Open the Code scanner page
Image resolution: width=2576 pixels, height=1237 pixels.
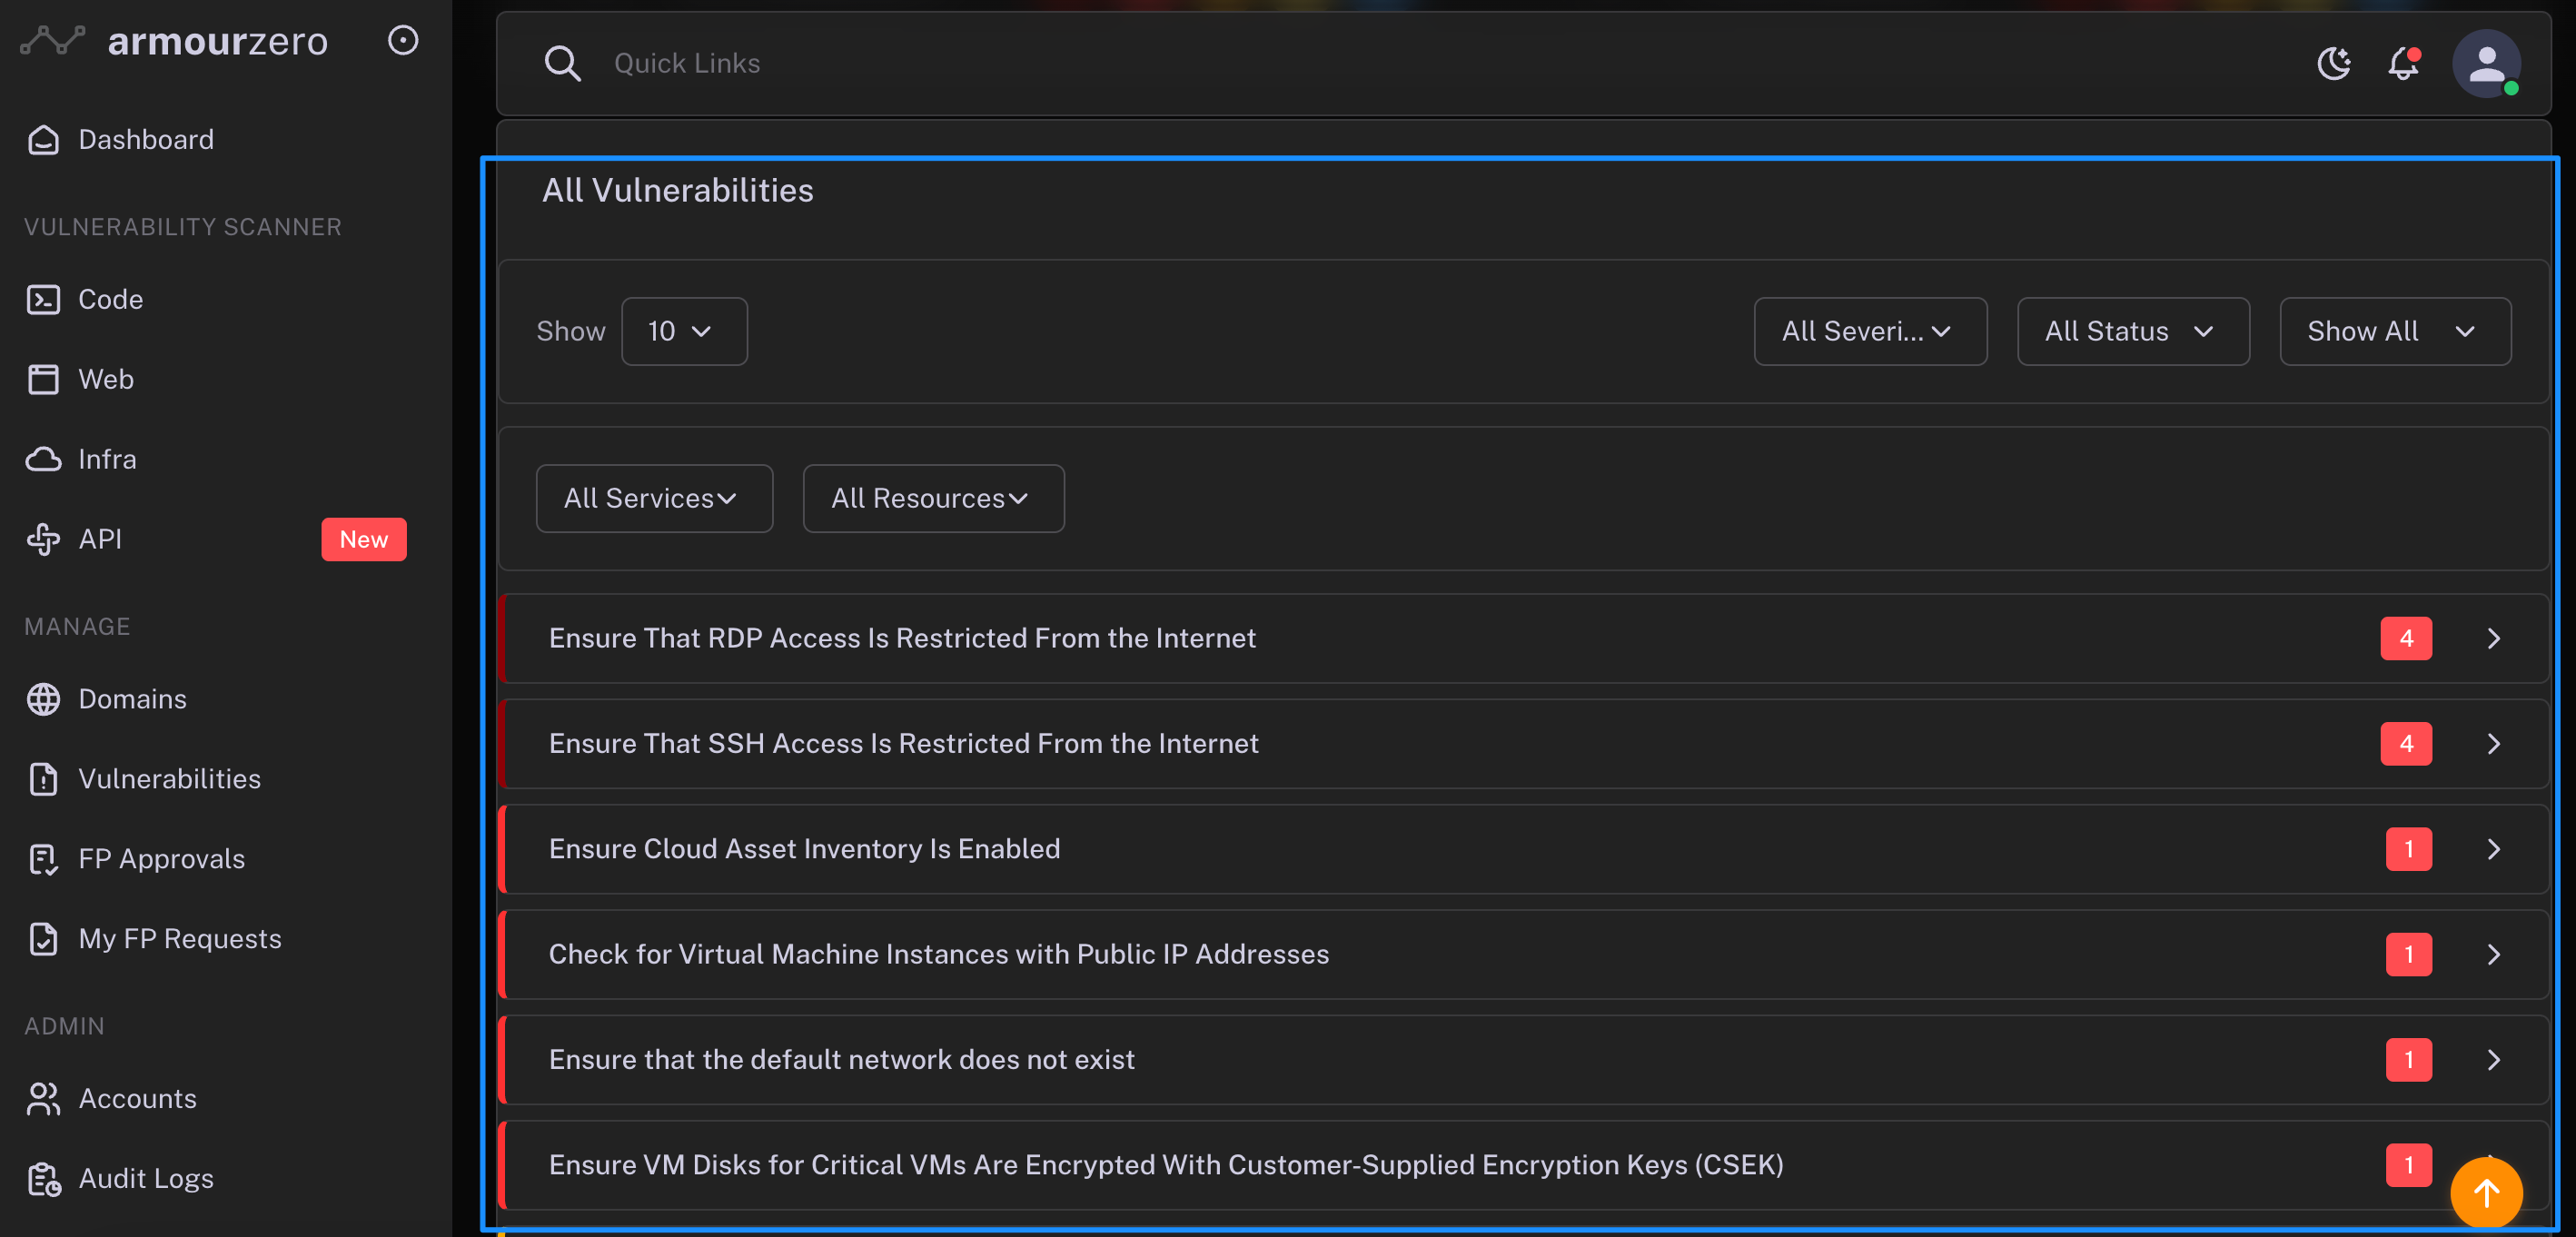coord(110,299)
